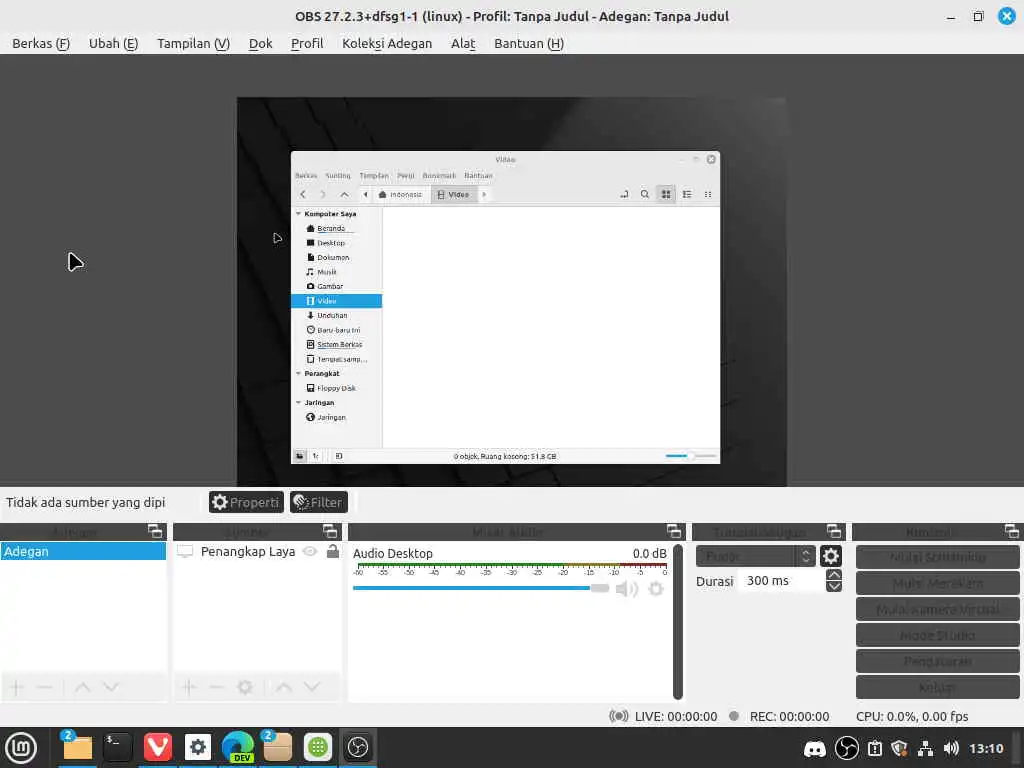1024x768 pixels.
Task: Open Audio Desktop settings gear
Action: point(656,589)
